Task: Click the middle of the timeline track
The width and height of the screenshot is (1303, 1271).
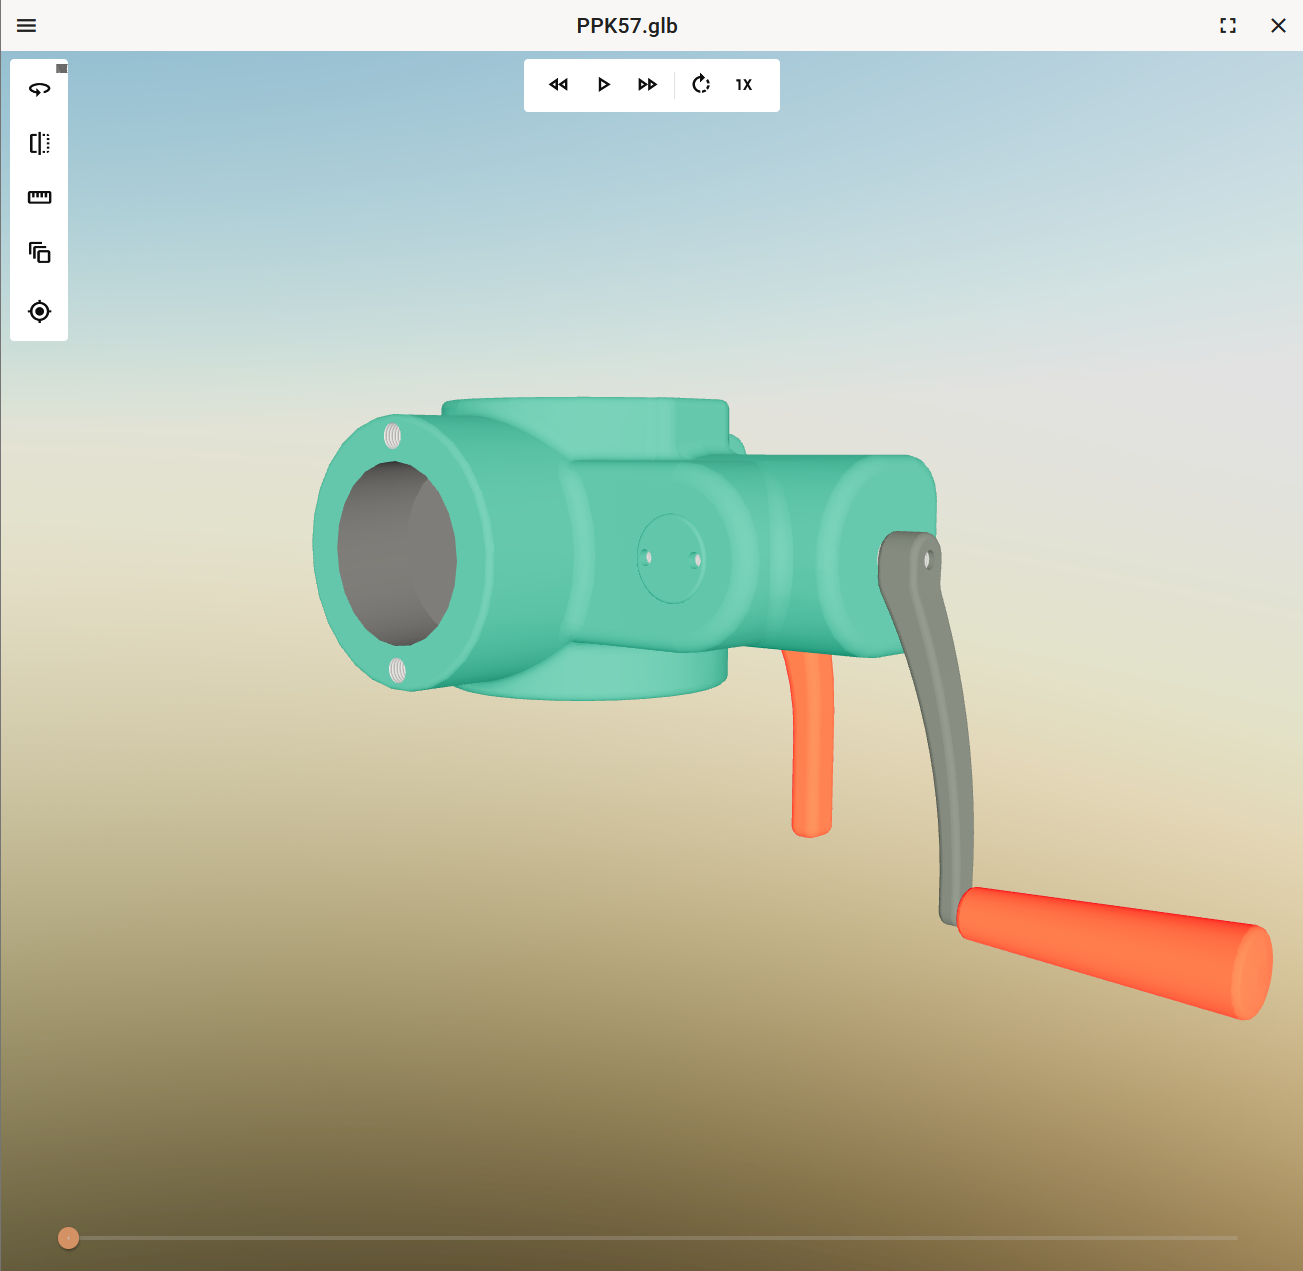Action: point(652,1238)
